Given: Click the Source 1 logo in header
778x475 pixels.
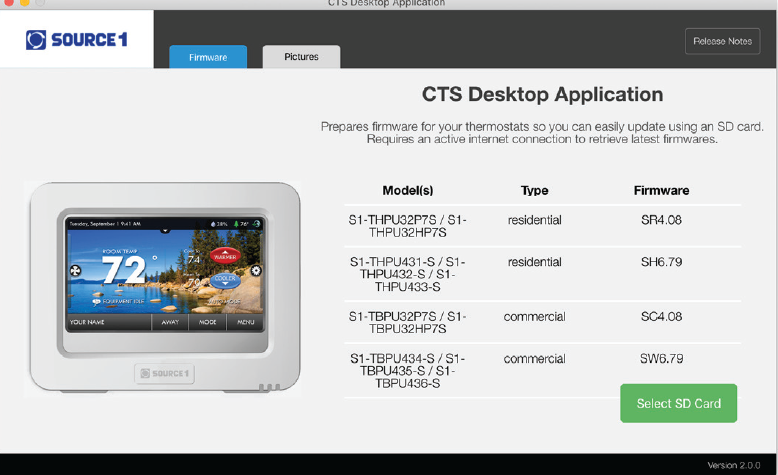Looking at the screenshot, I should [76, 40].
